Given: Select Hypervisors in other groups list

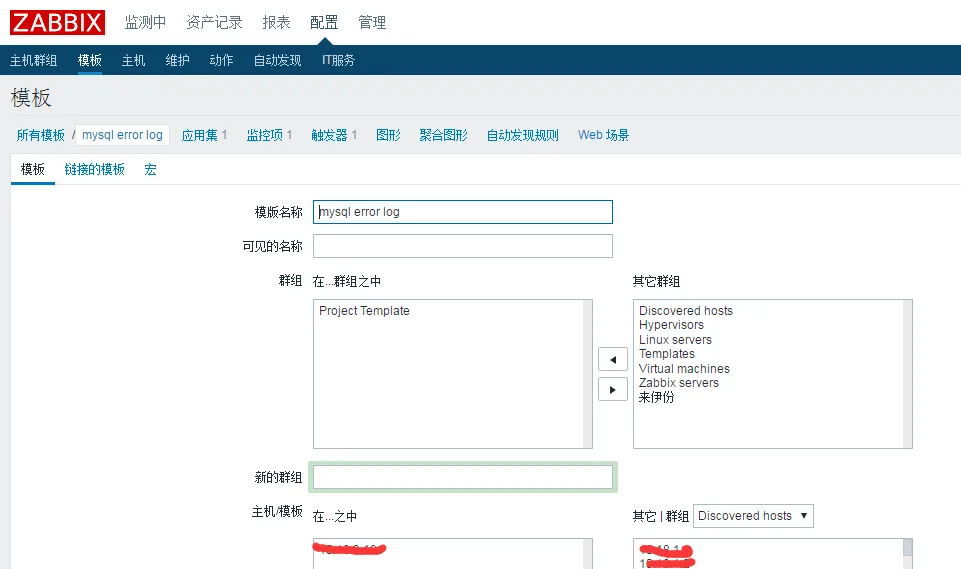Looking at the screenshot, I should pos(671,325).
